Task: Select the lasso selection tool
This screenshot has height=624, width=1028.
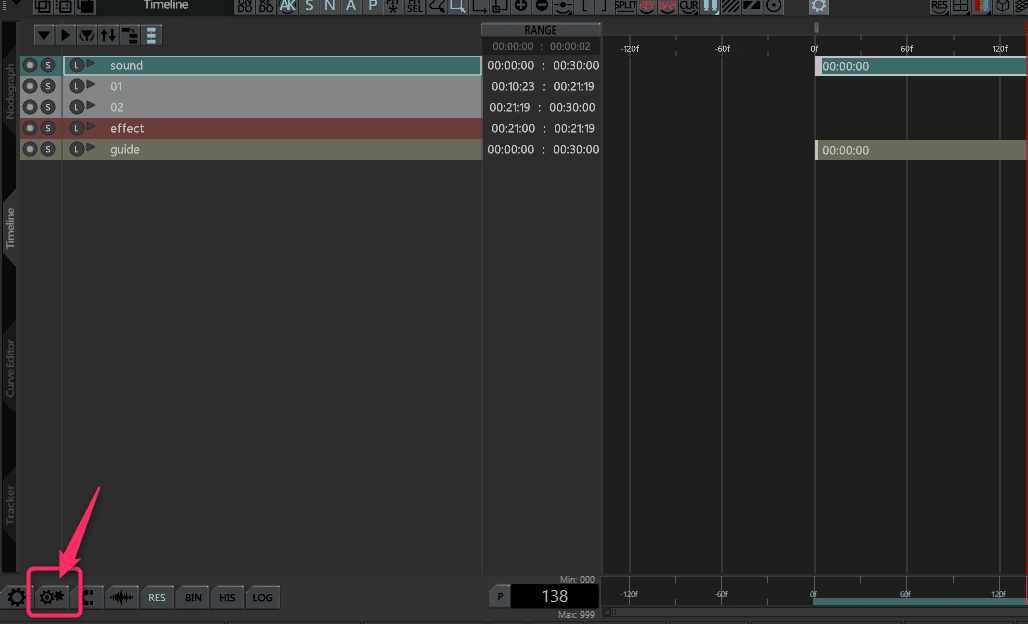Action: [436, 7]
